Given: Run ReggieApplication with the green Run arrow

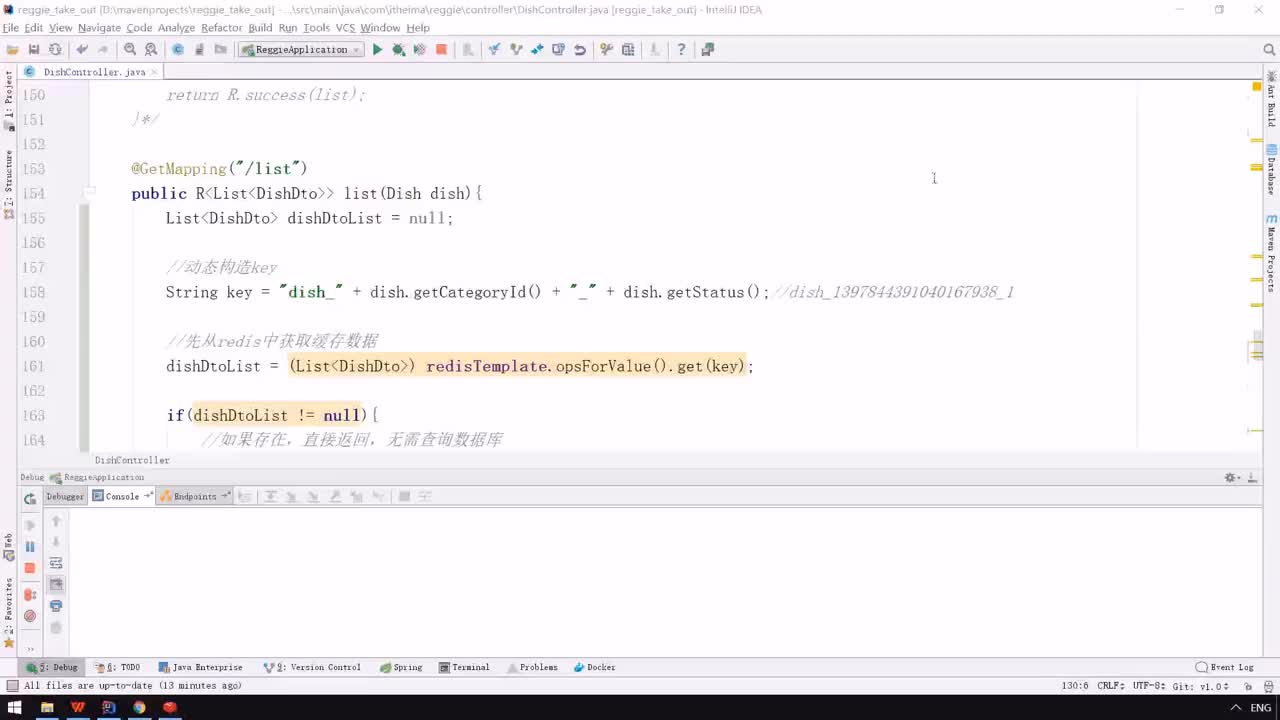Looking at the screenshot, I should tap(377, 49).
